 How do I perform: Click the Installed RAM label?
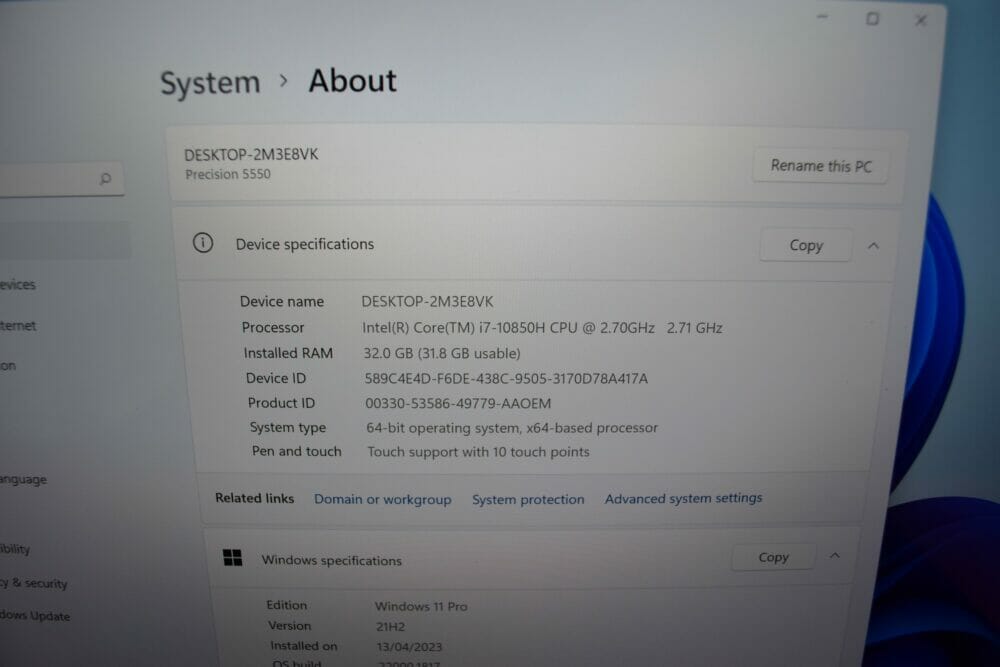click(x=288, y=353)
